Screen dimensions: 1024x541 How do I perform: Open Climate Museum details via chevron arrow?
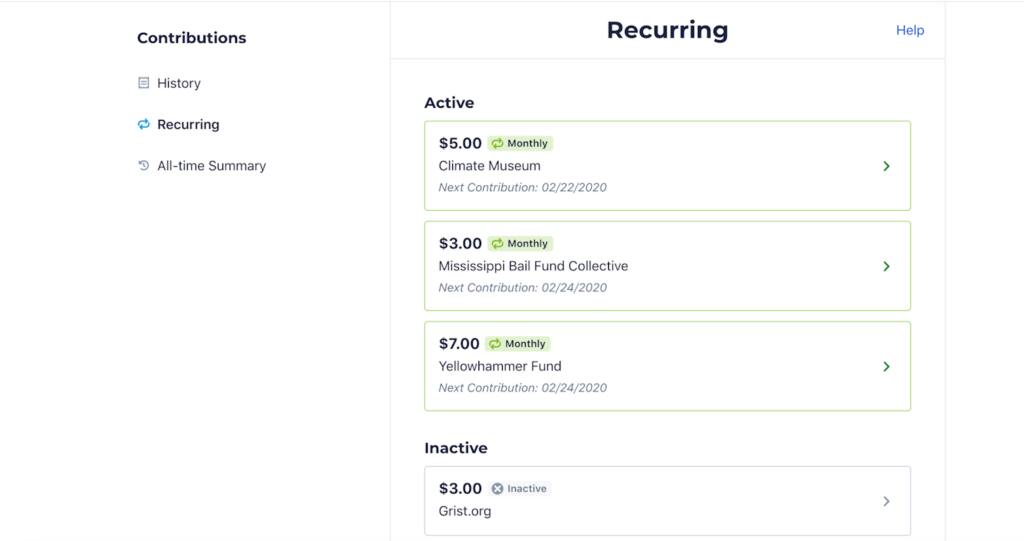coord(886,166)
